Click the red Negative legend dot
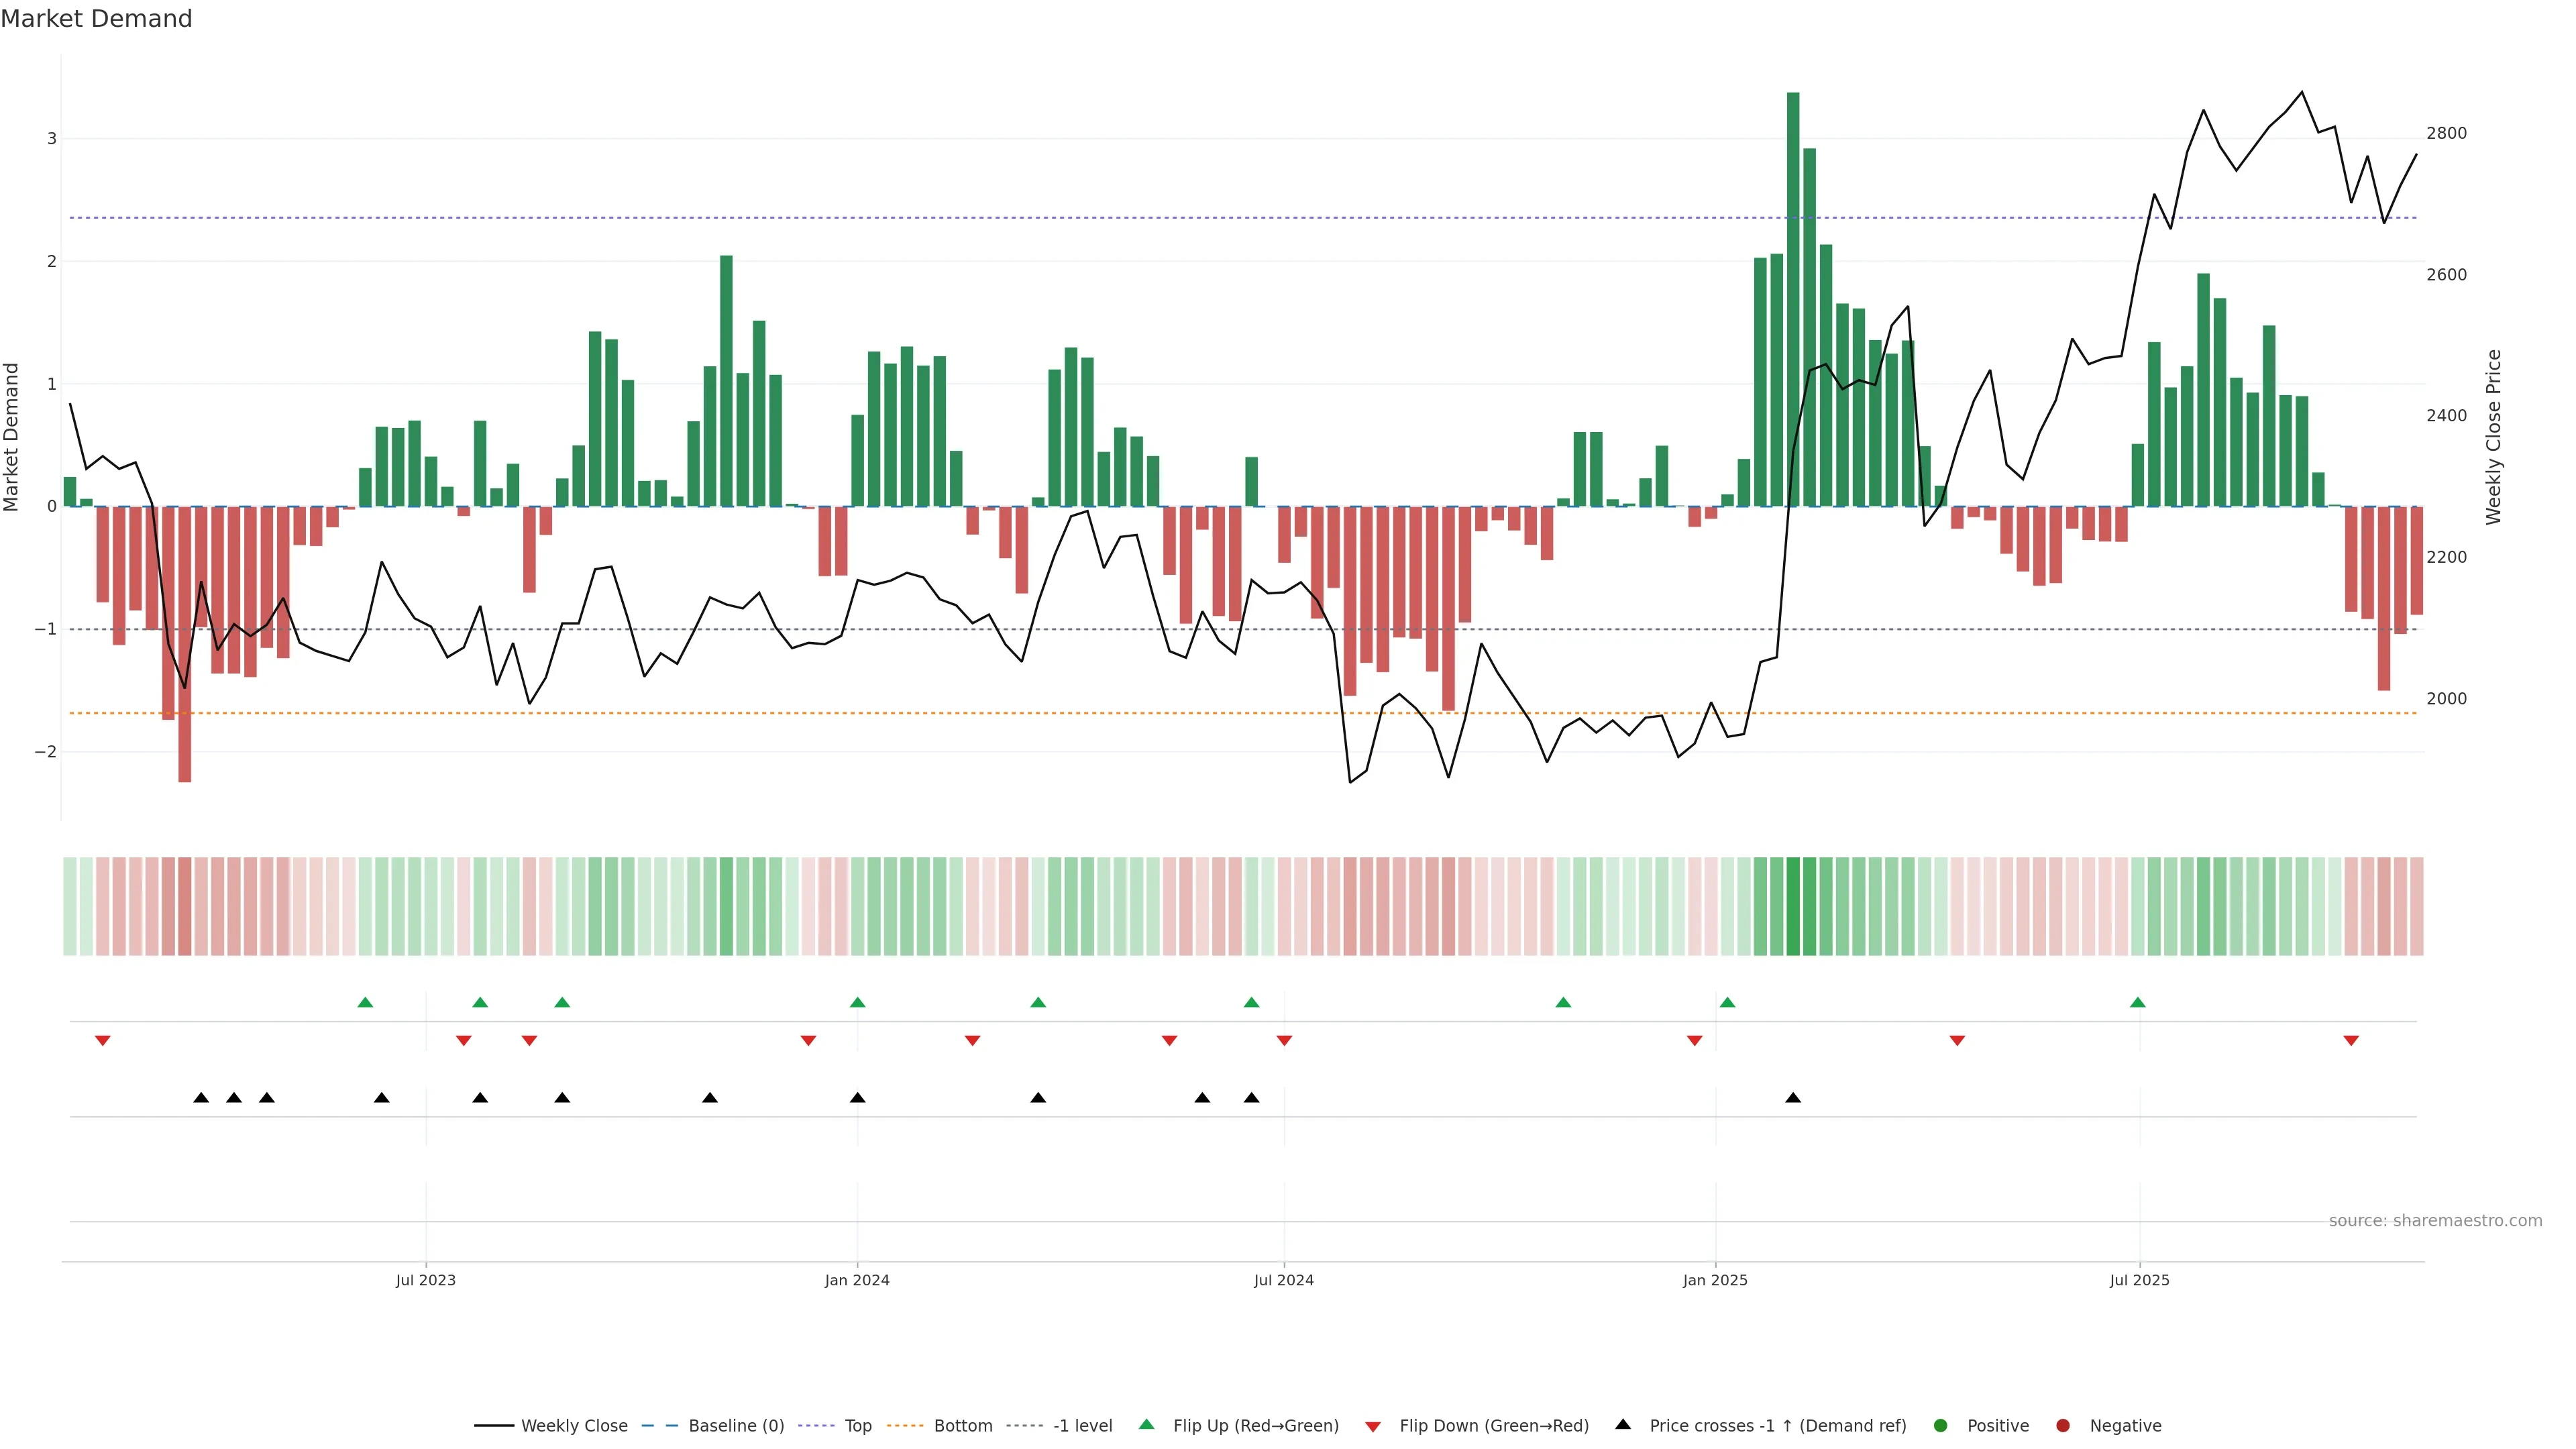 [x=2063, y=1425]
